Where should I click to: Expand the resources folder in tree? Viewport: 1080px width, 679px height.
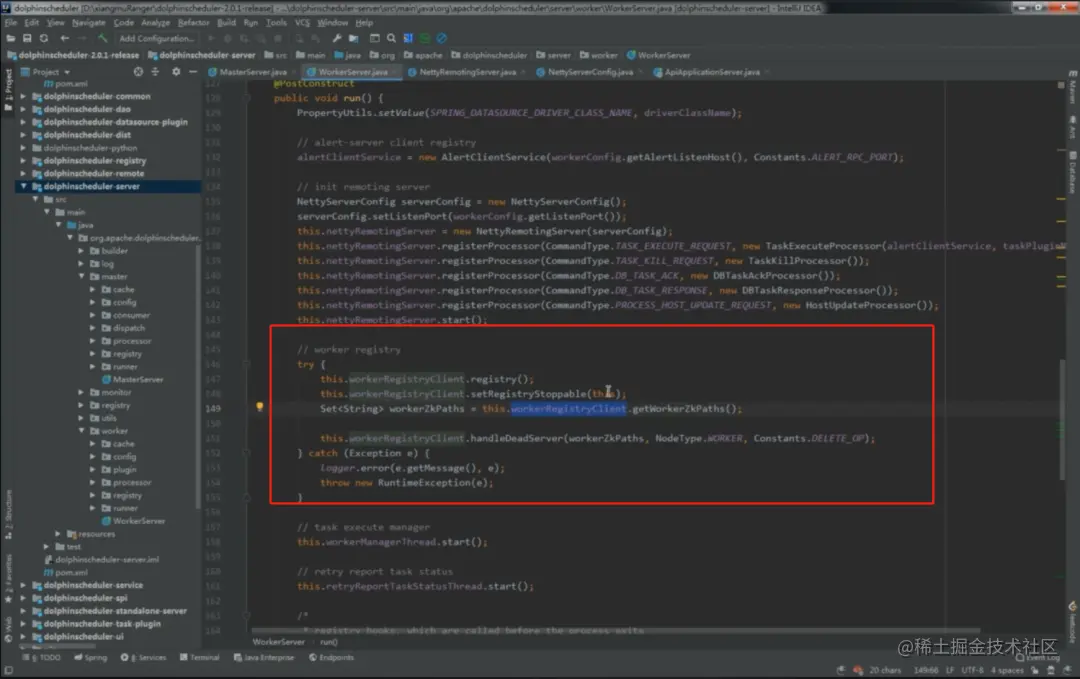coord(58,534)
